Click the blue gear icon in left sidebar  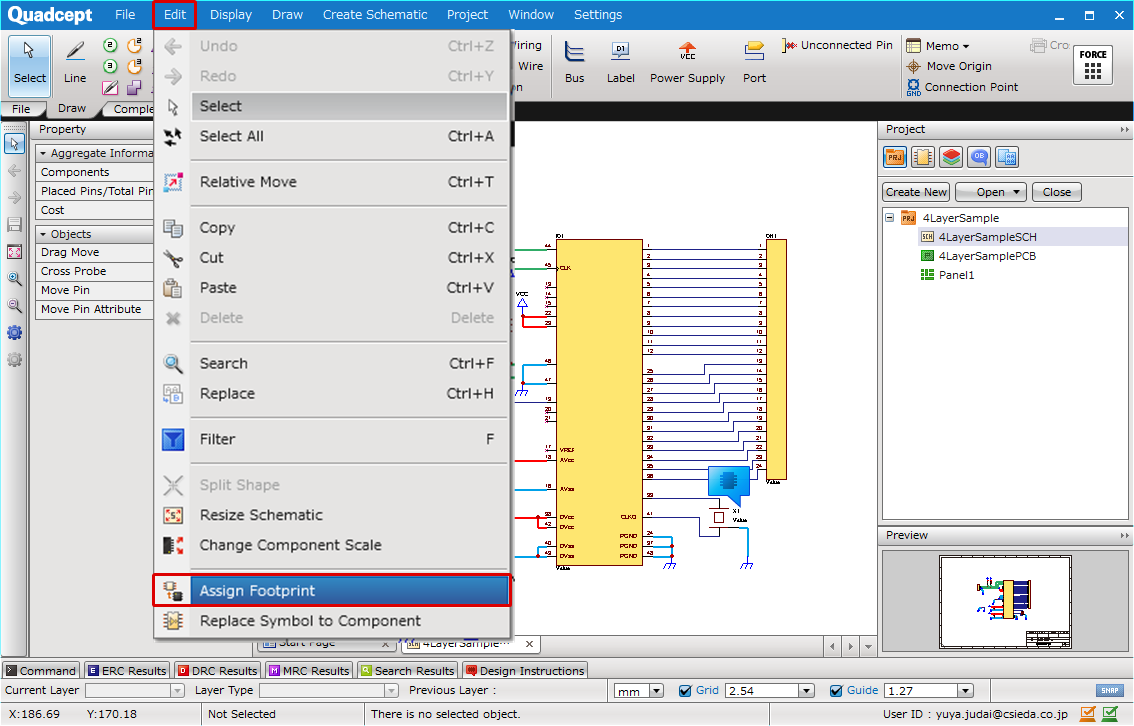click(14, 333)
